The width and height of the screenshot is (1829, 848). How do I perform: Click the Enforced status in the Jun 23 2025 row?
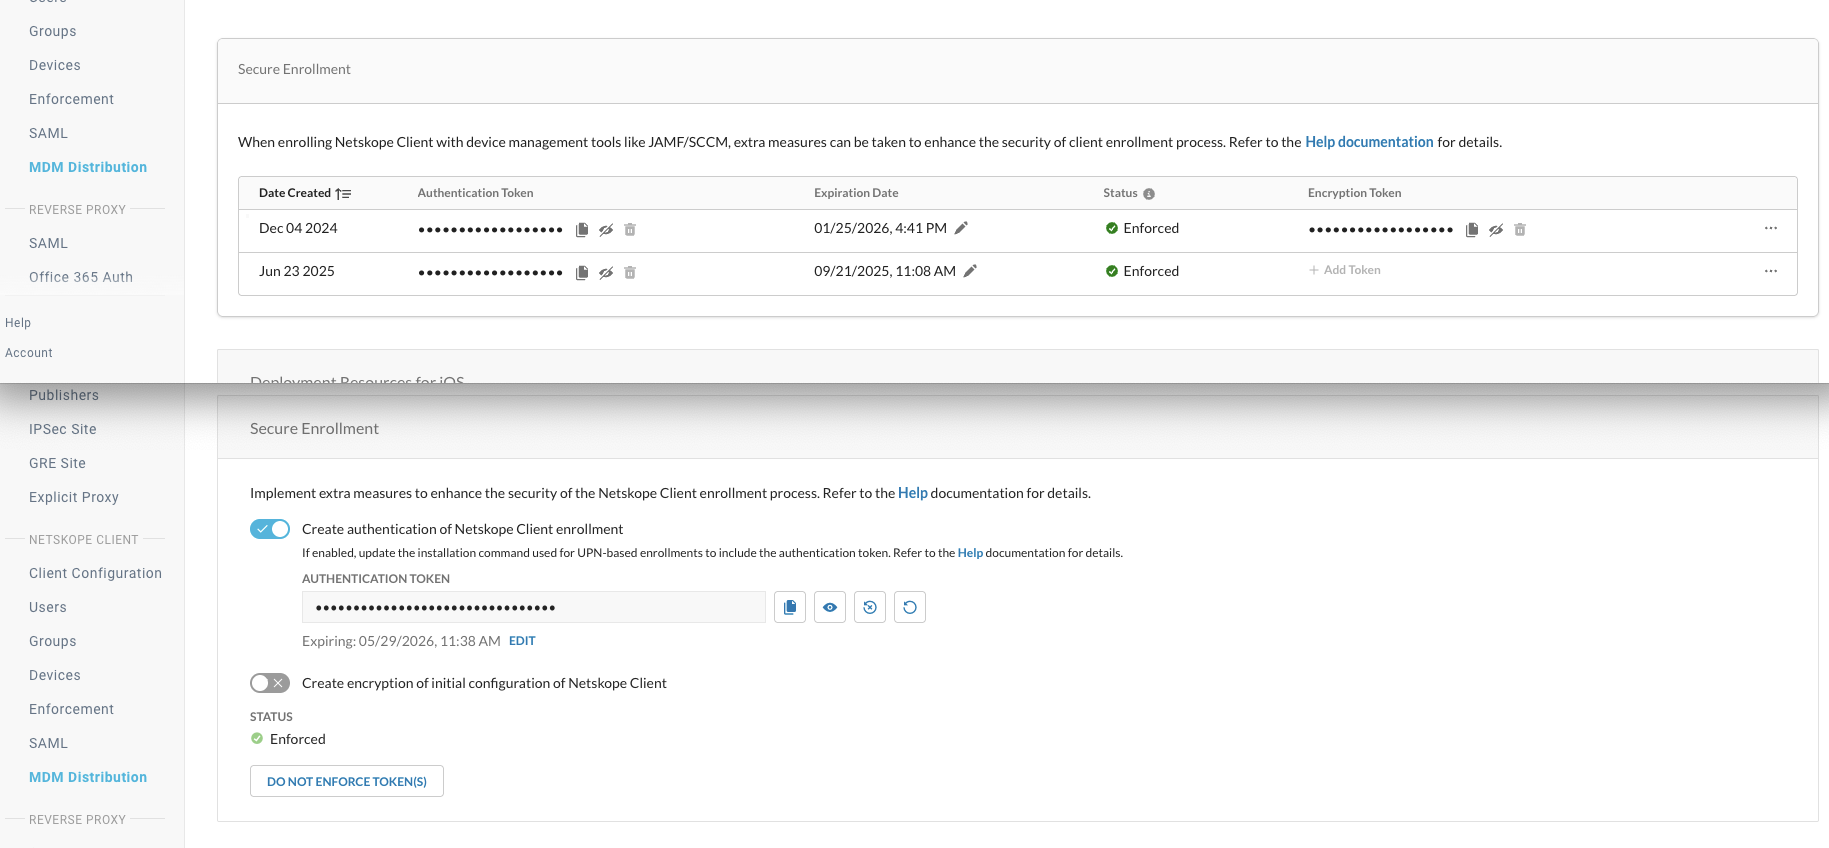click(1142, 271)
